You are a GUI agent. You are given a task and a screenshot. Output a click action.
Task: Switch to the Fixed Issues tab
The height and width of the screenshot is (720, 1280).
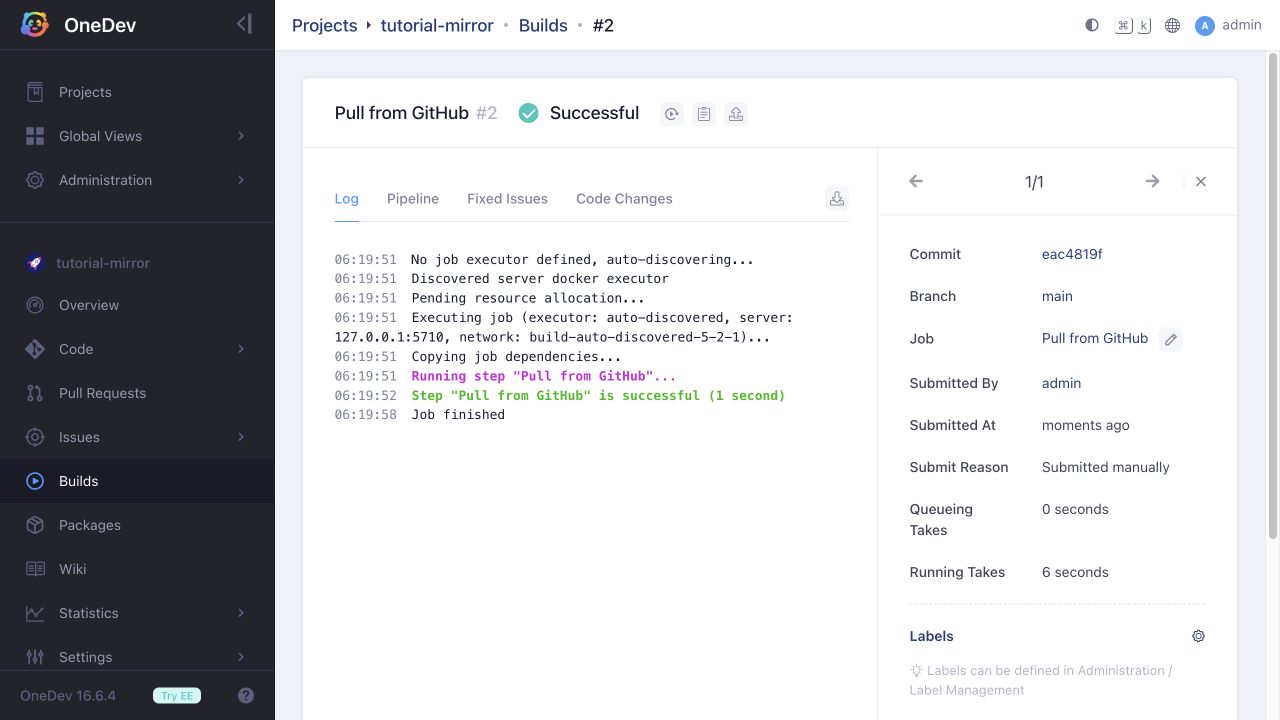(507, 198)
